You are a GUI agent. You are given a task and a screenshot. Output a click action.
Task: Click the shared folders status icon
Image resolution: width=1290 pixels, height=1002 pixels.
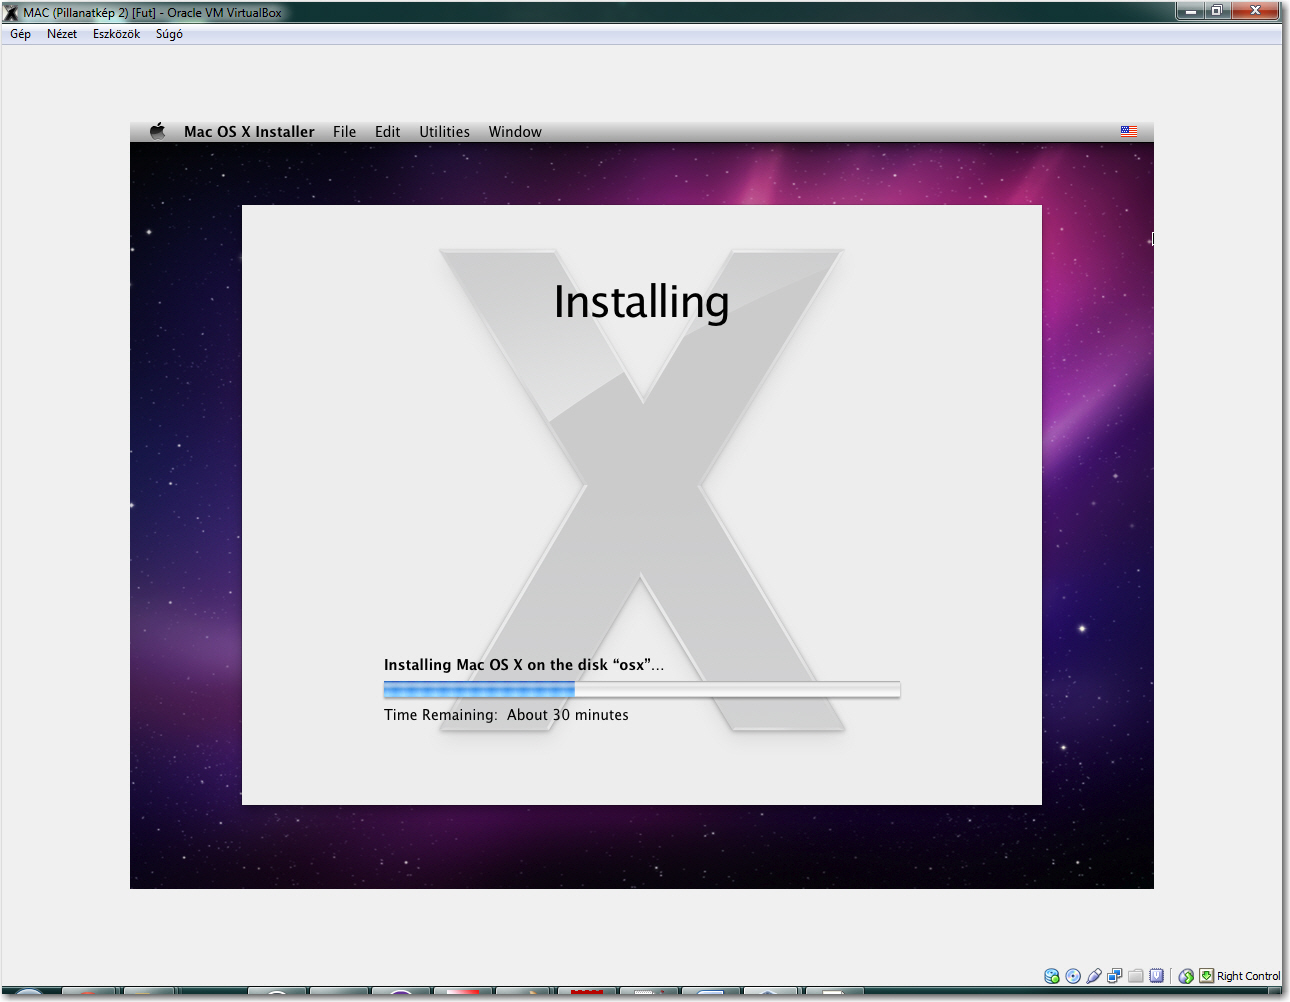tap(1136, 976)
